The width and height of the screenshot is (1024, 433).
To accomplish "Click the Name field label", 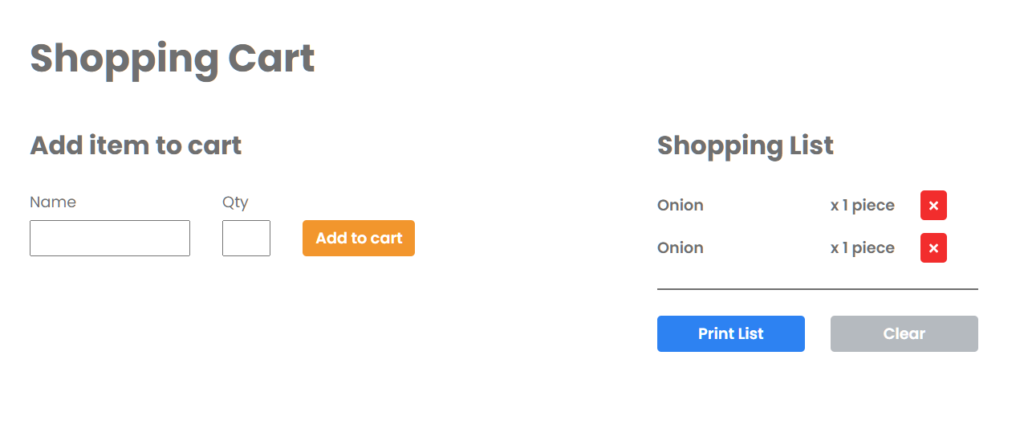I will [x=53, y=202].
